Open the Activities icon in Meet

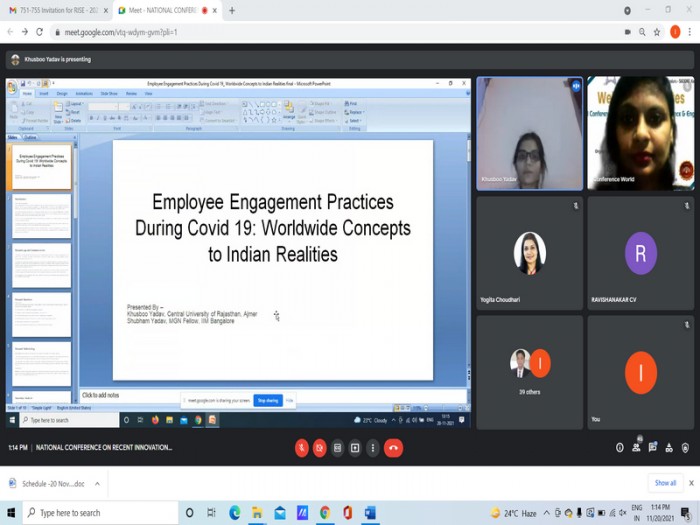click(669, 448)
